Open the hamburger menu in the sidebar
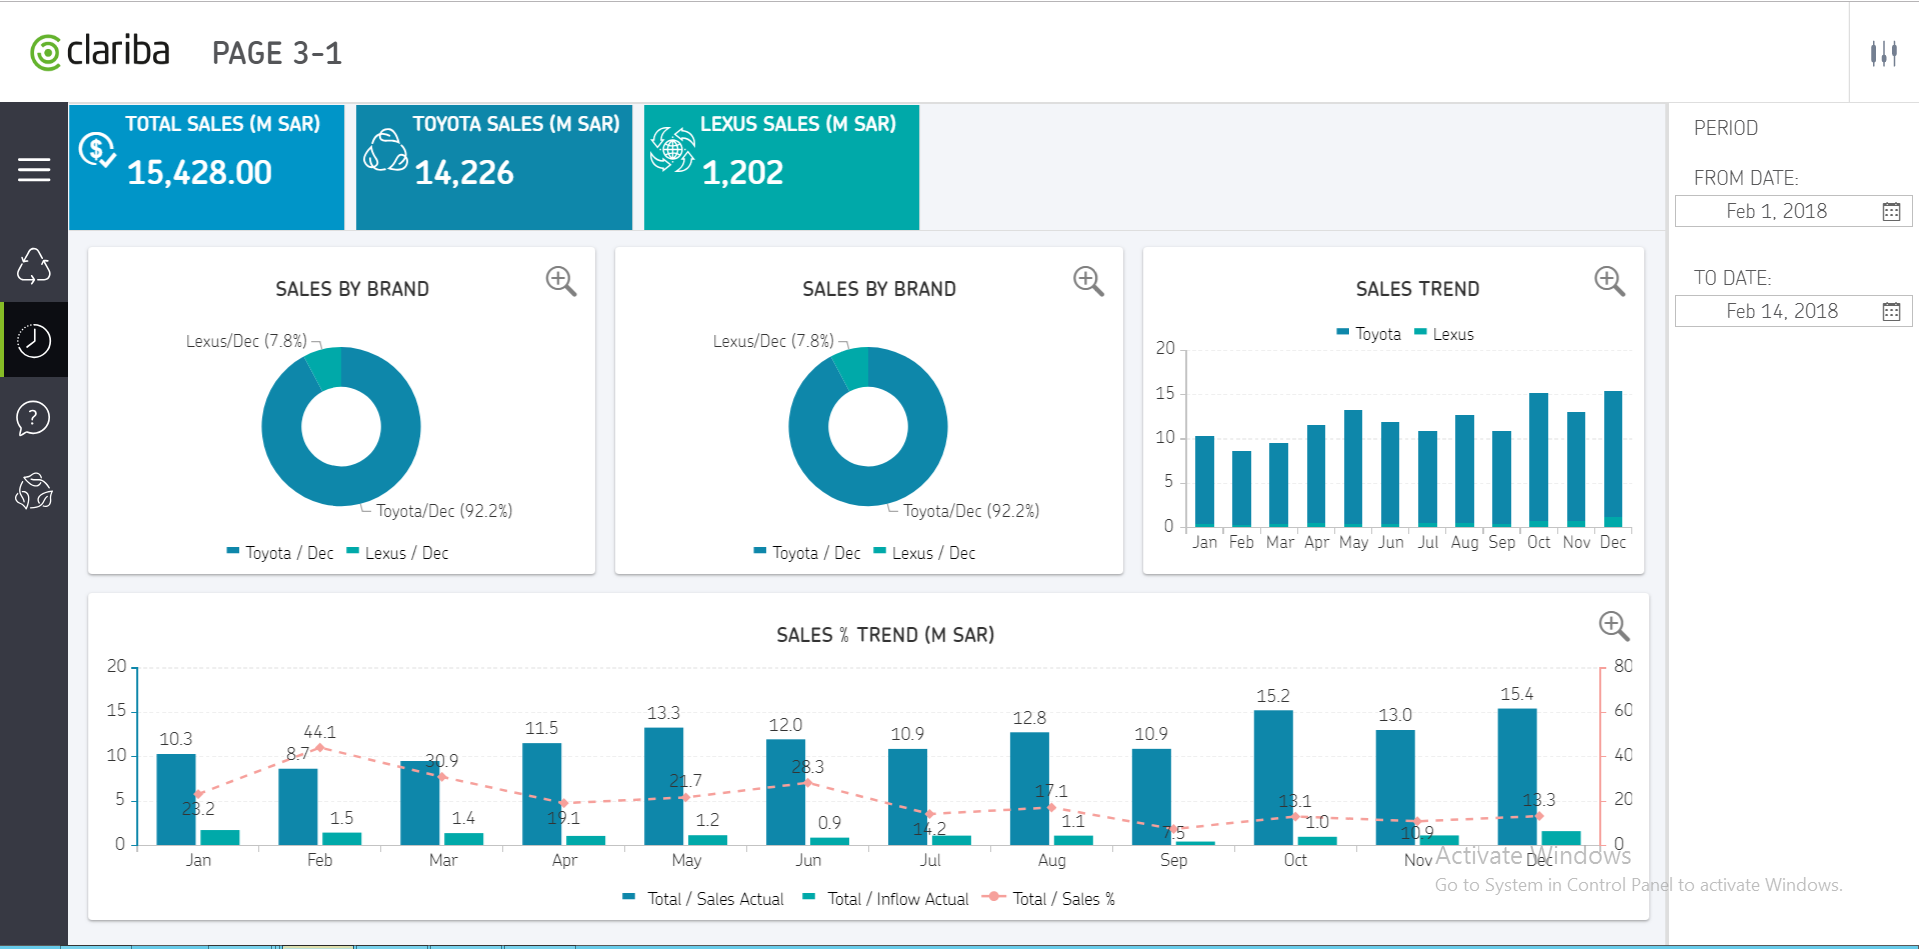 [34, 170]
